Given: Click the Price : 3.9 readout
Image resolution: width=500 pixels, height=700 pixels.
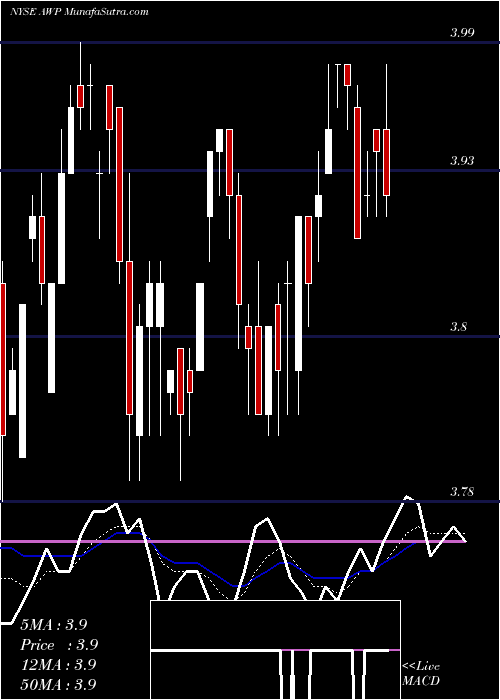Looking at the screenshot, I should coord(59,645).
